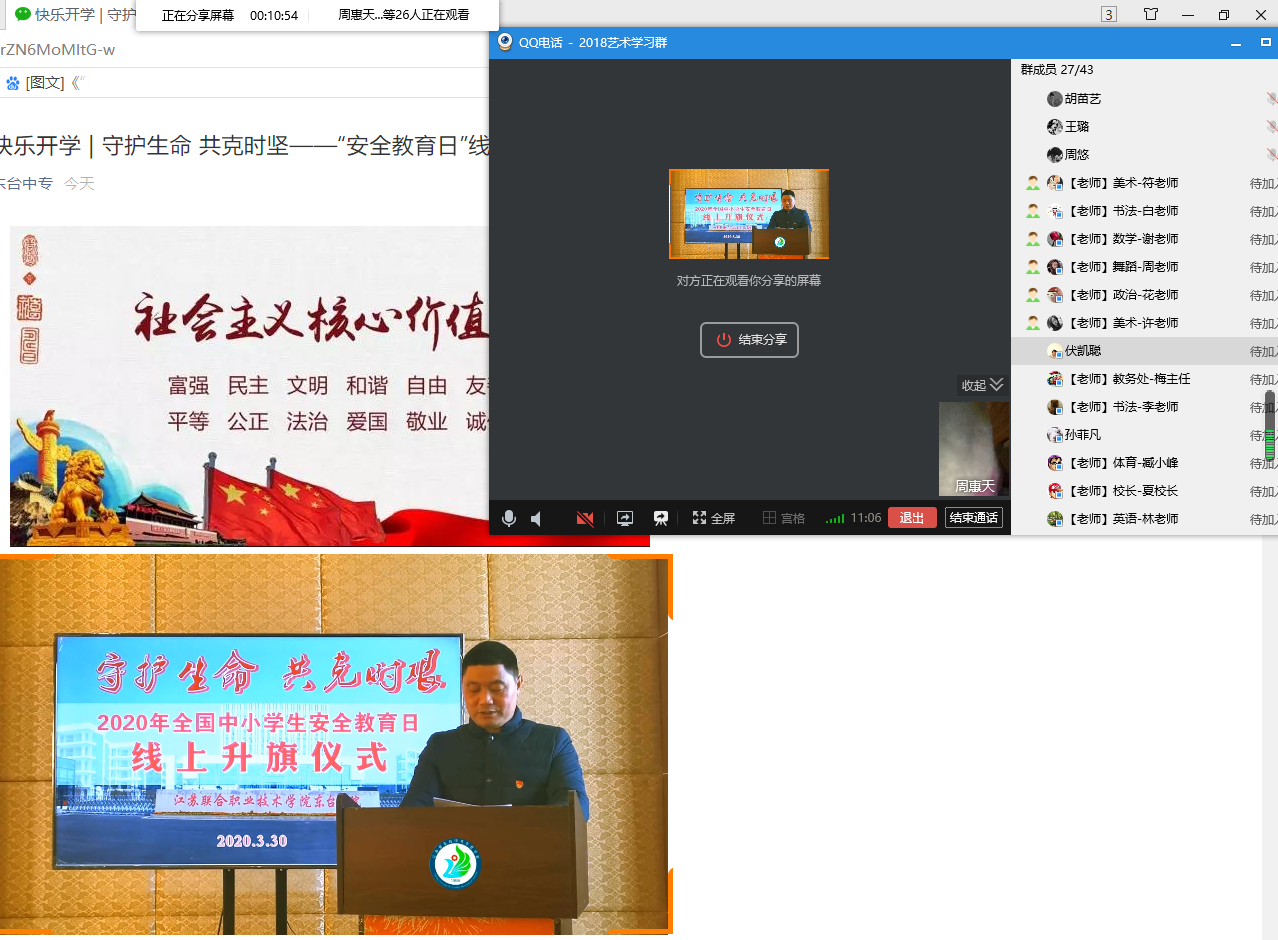This screenshot has height=940, width=1278.
Task: Click 胡苗艺's muted microphone icon
Action: point(1271,99)
